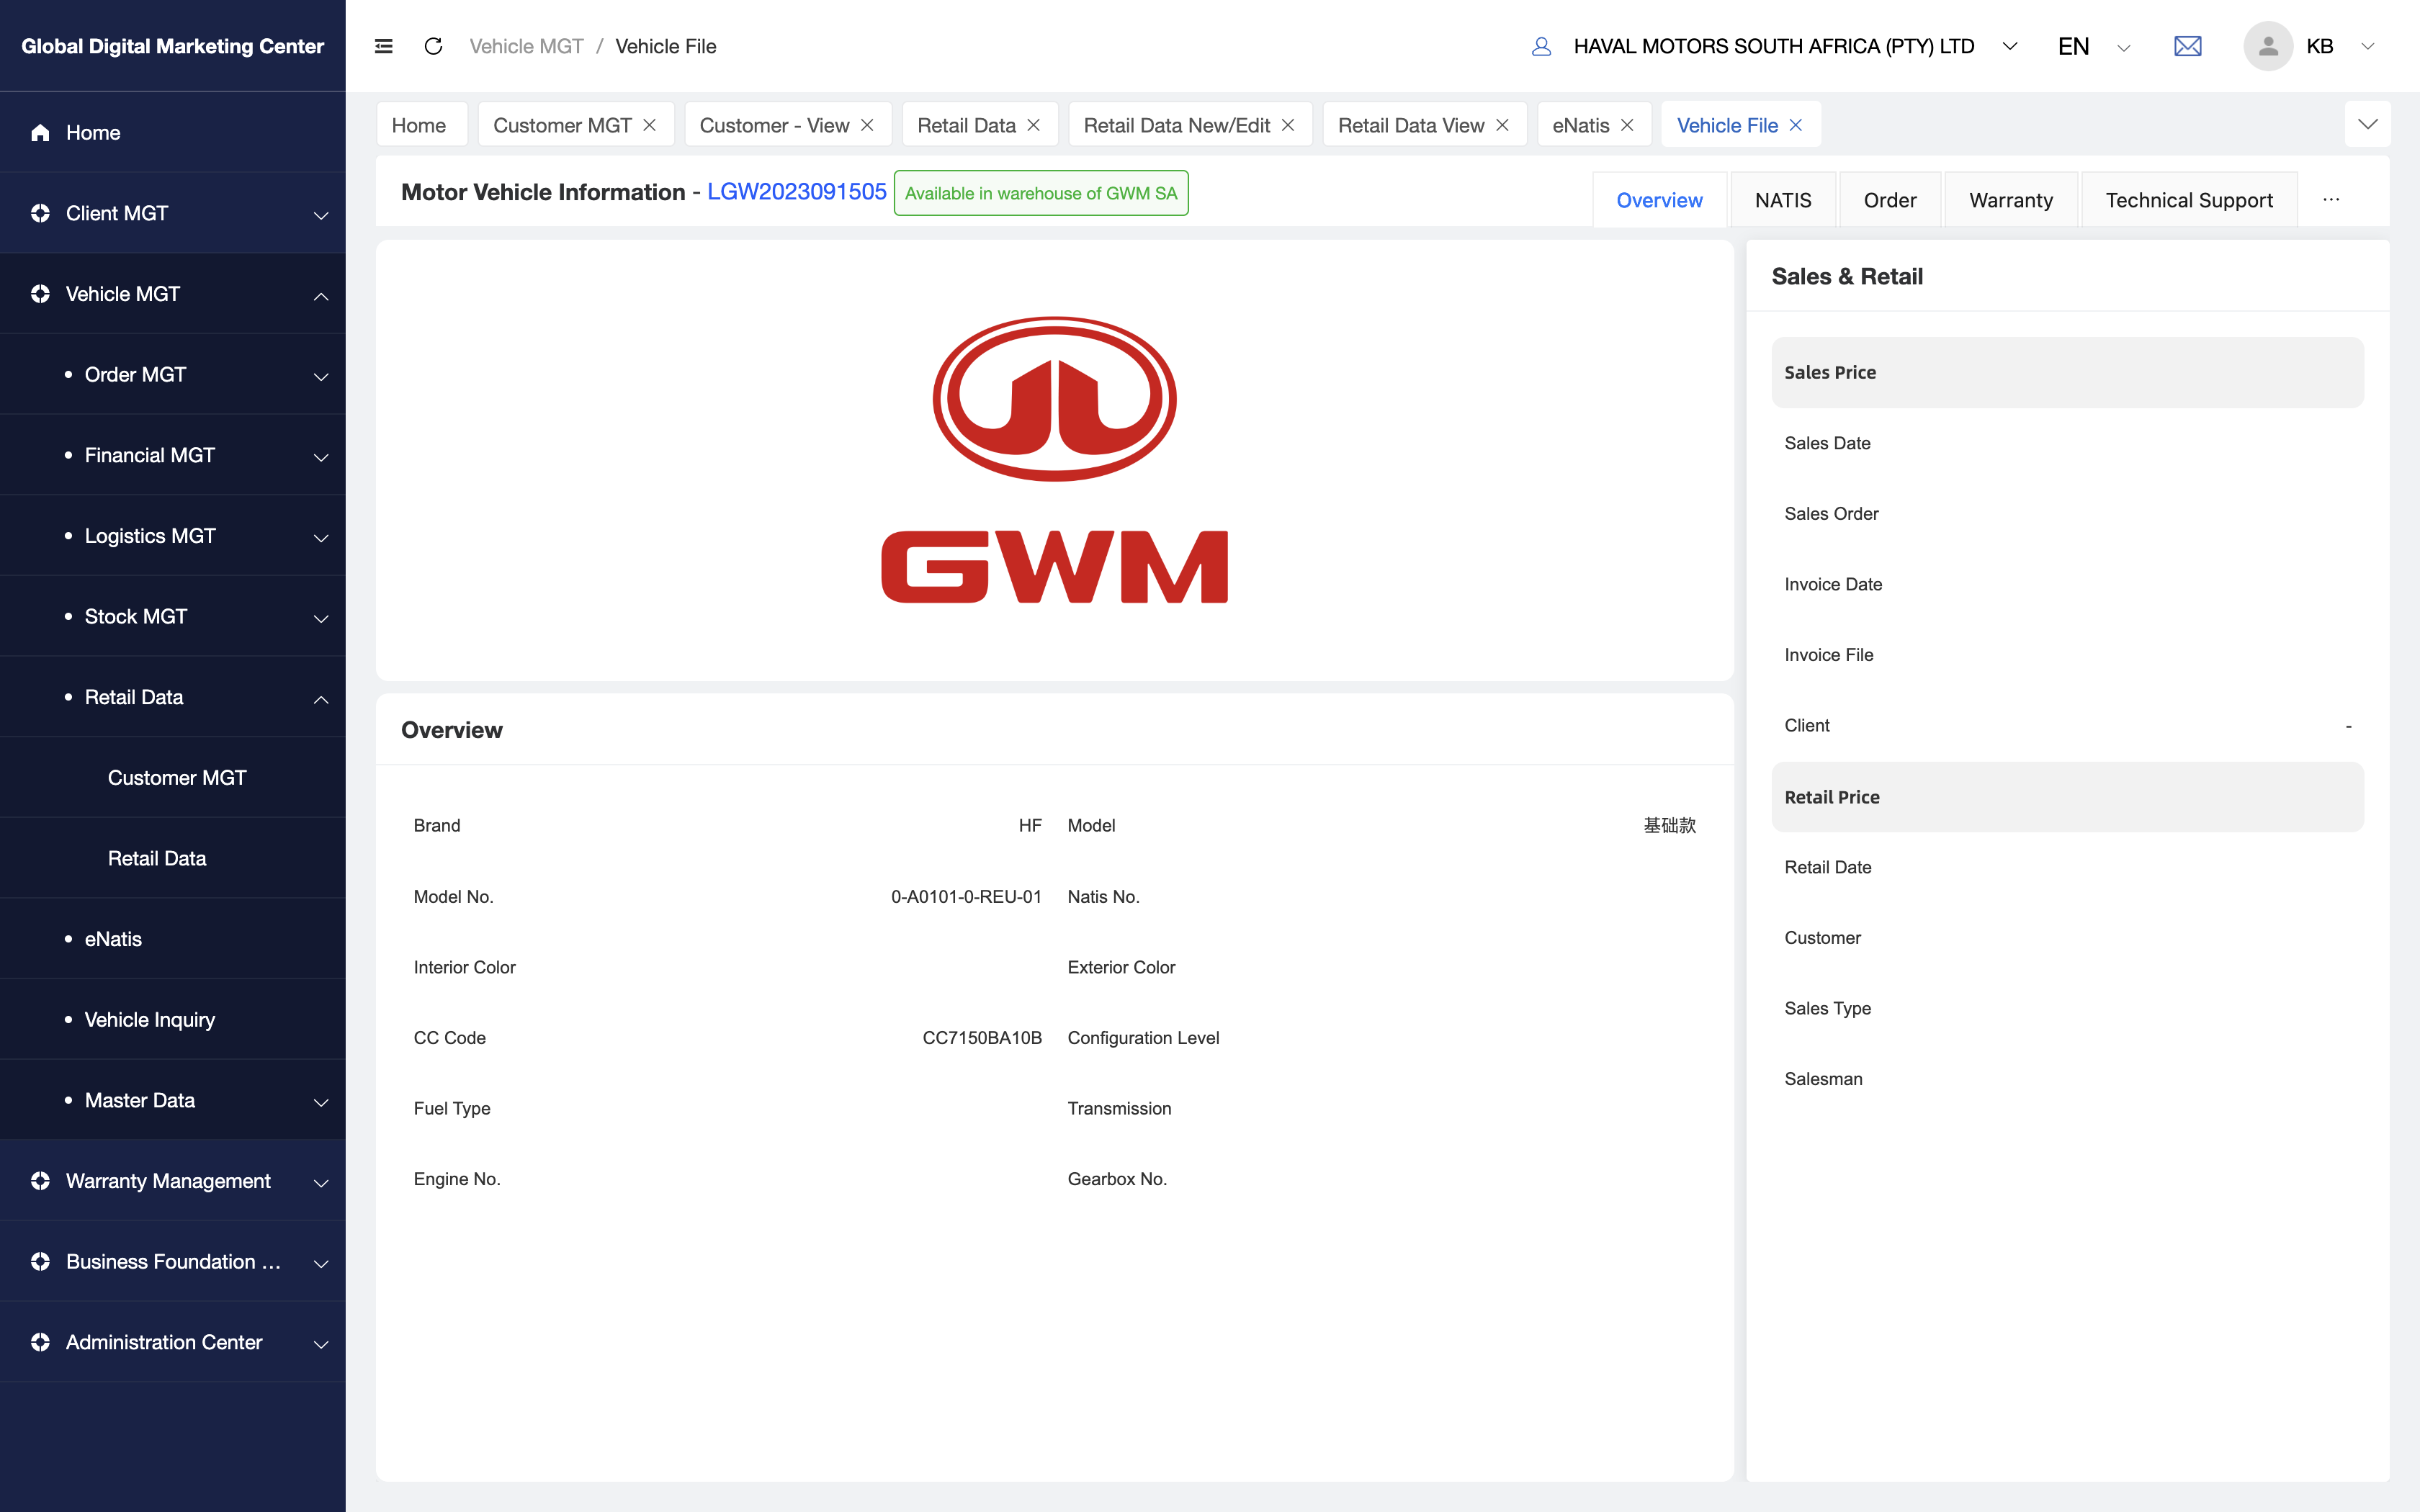Click the CC7150BA10B CC Code value

(x=982, y=1038)
